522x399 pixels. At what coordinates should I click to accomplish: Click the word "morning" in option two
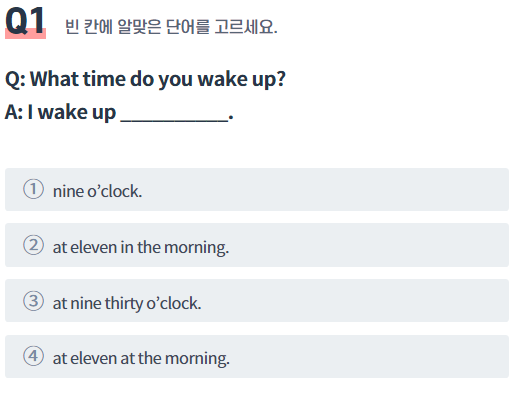(x=196, y=248)
